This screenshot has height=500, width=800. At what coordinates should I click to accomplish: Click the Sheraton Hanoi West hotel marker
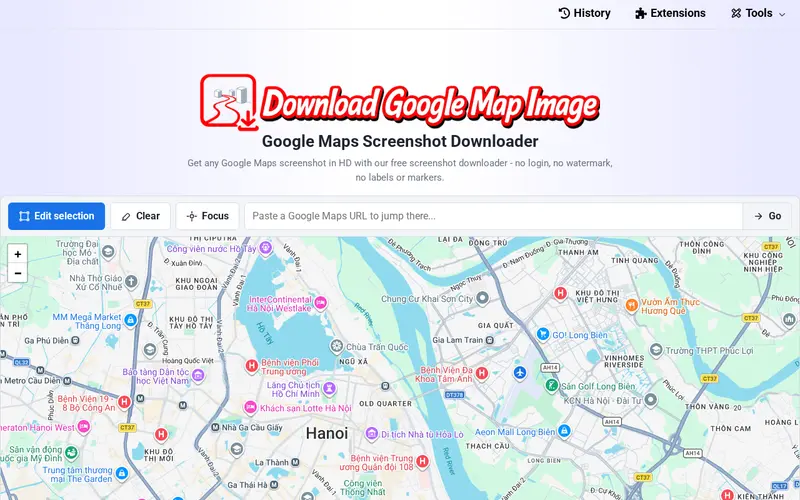pyautogui.click(x=83, y=427)
